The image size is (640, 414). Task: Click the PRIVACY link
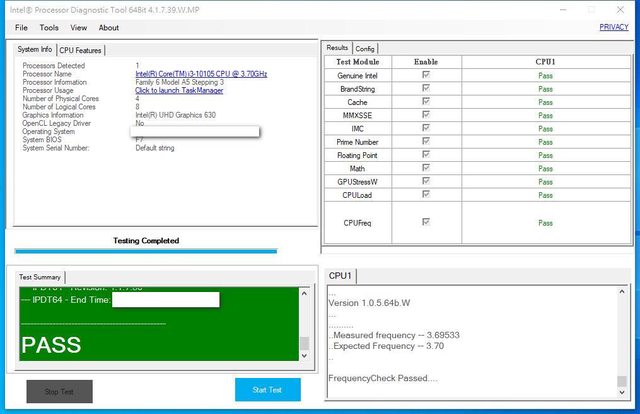[x=614, y=28]
